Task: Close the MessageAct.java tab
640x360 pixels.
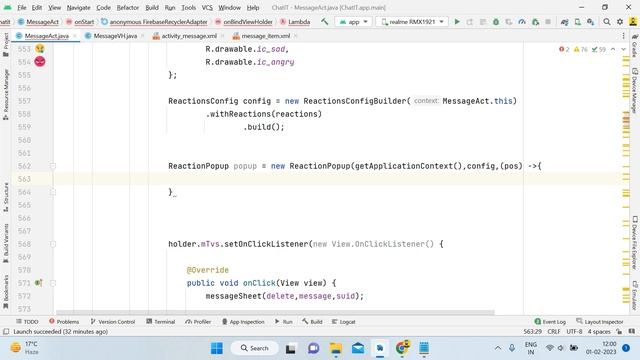Action: tap(75, 36)
